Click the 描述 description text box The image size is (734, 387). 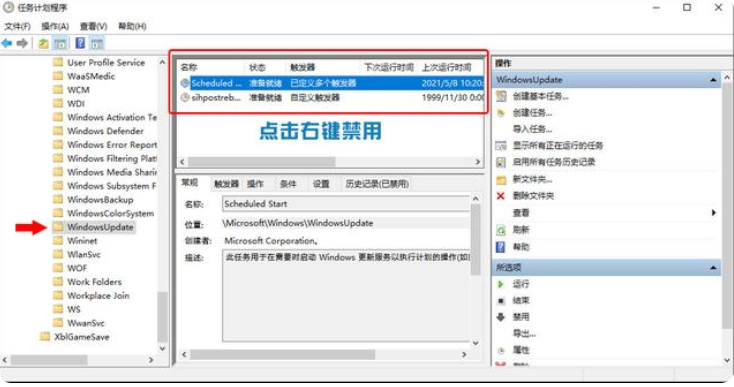click(x=345, y=295)
